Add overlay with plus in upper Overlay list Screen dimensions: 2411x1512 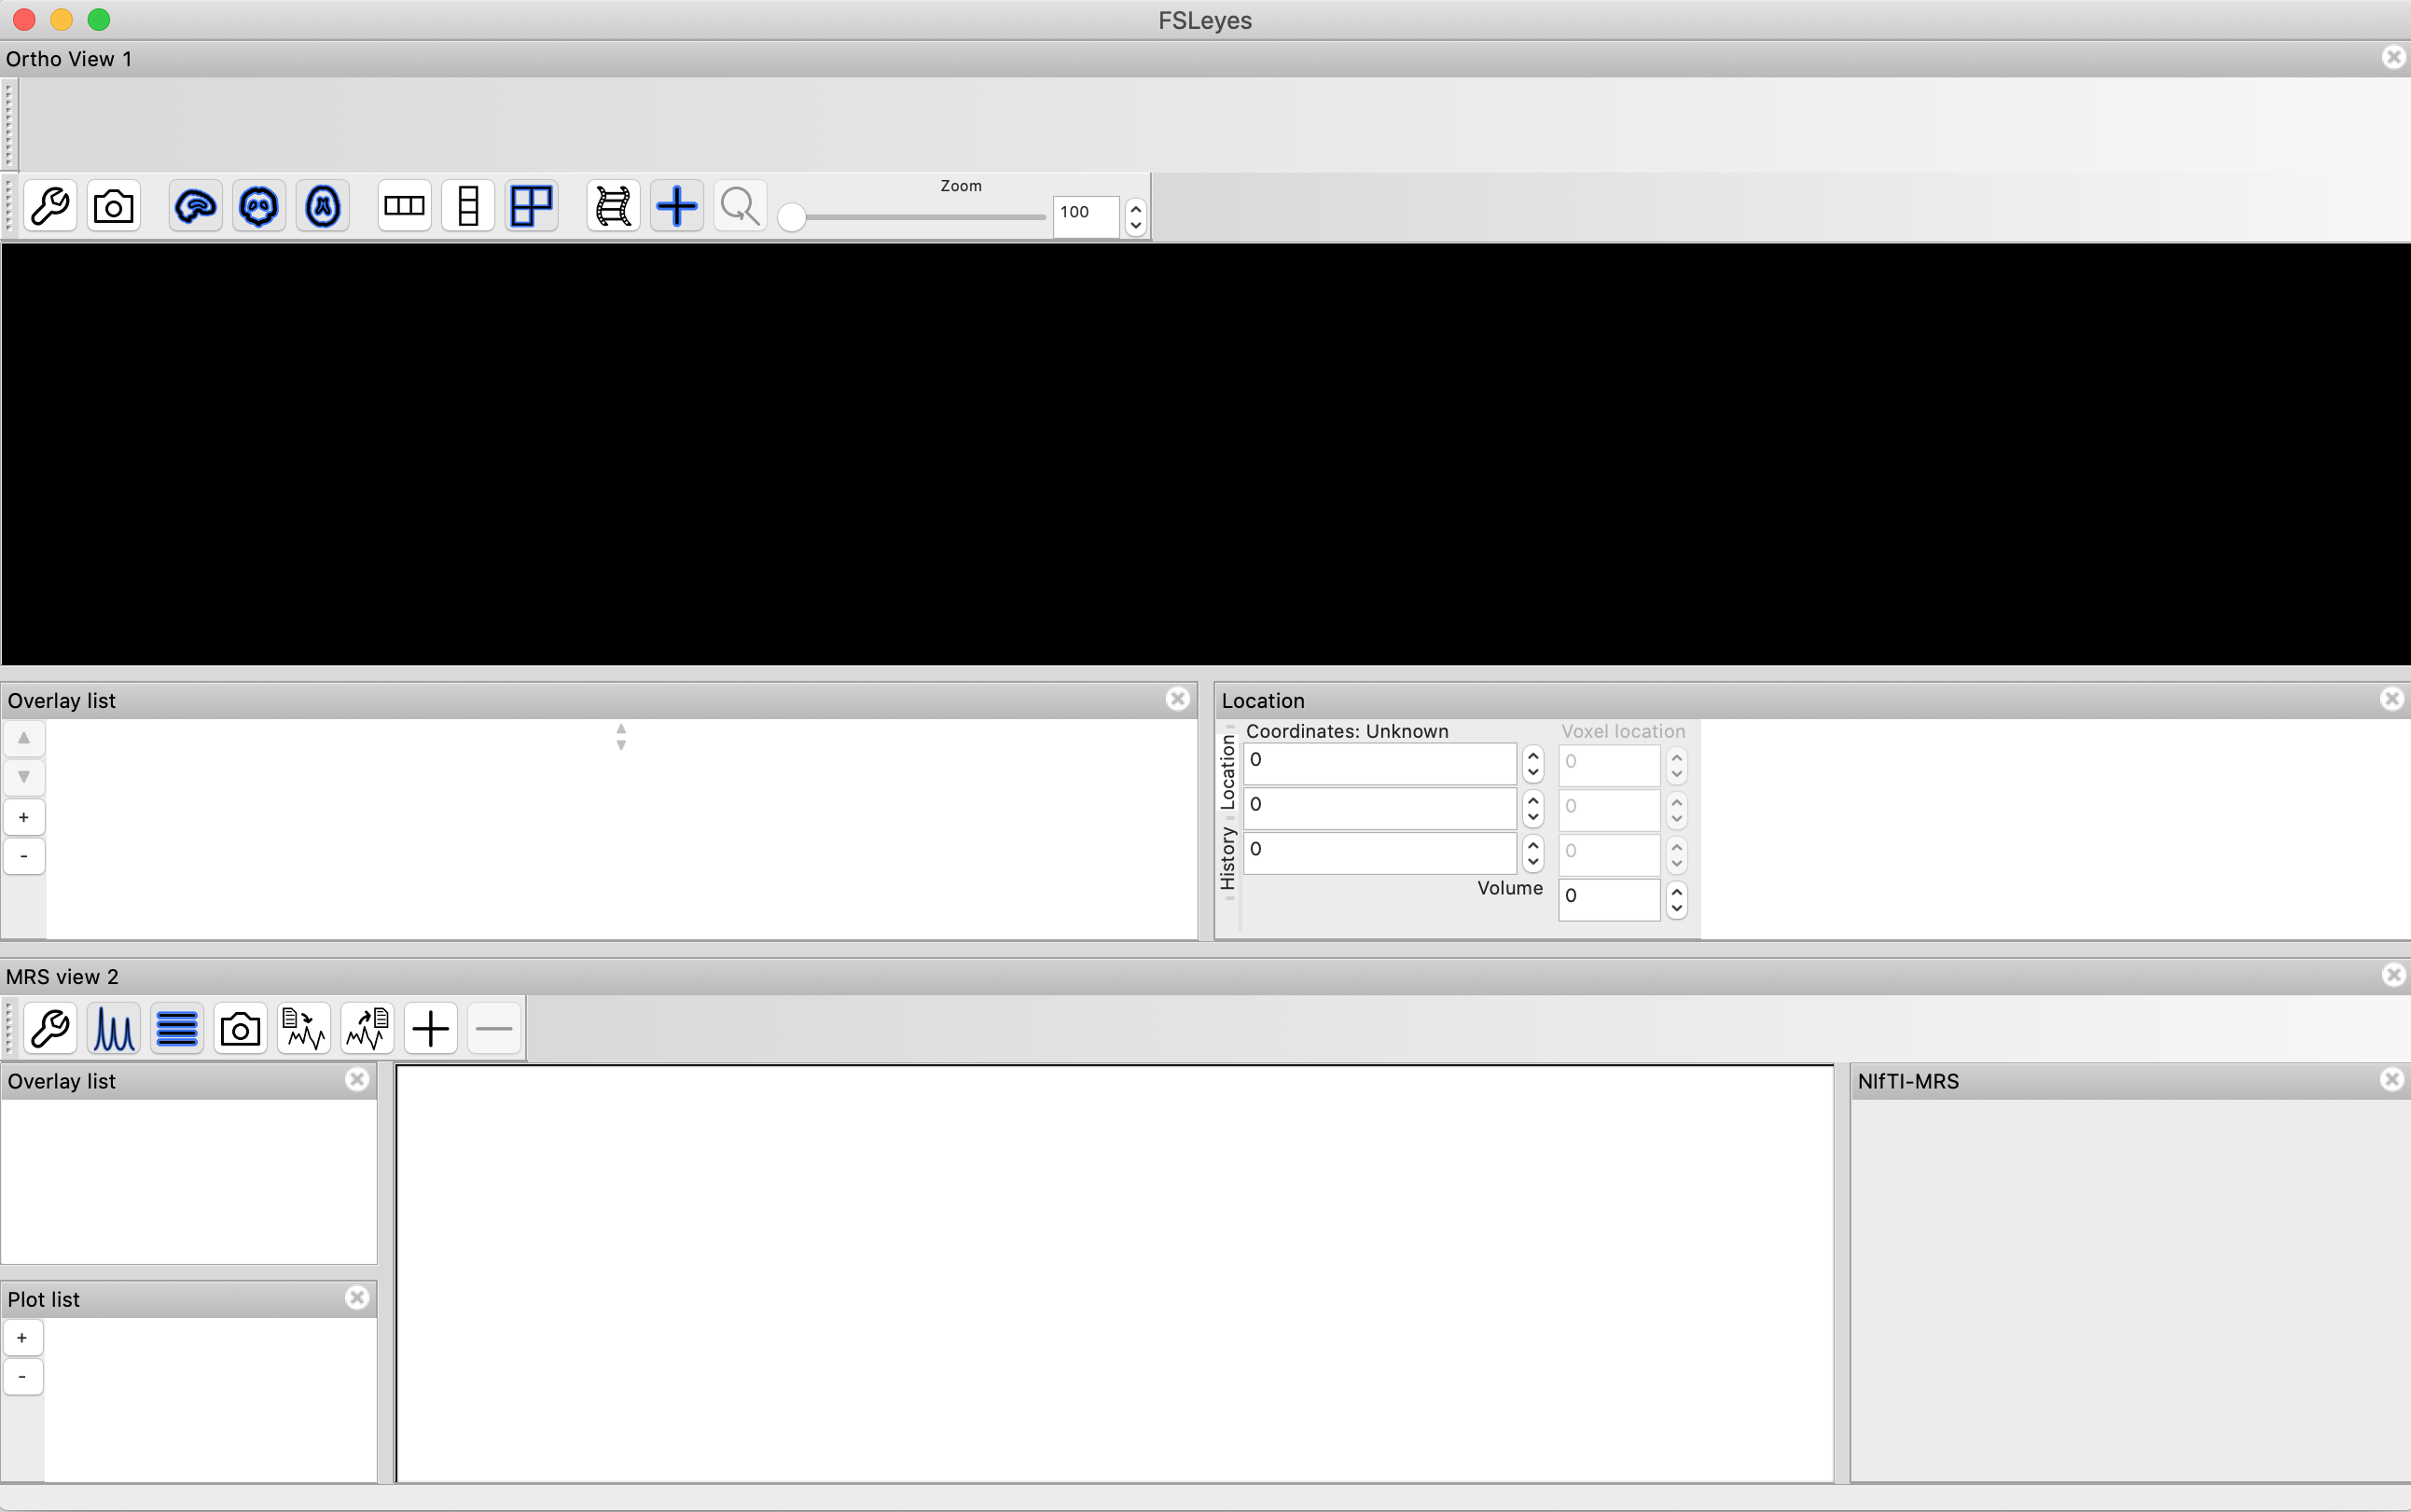pyautogui.click(x=24, y=817)
